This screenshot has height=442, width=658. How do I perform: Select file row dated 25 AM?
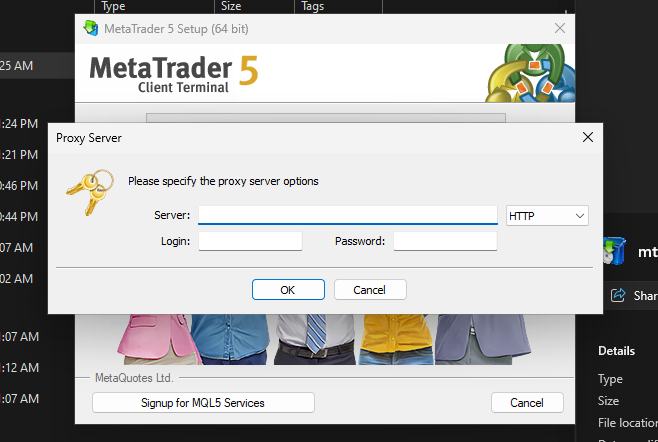37,65
